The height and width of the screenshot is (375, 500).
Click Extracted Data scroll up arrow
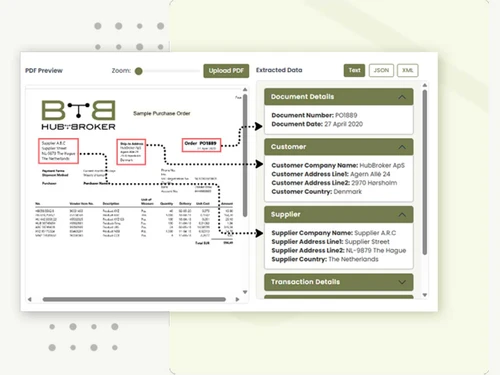tap(425, 85)
